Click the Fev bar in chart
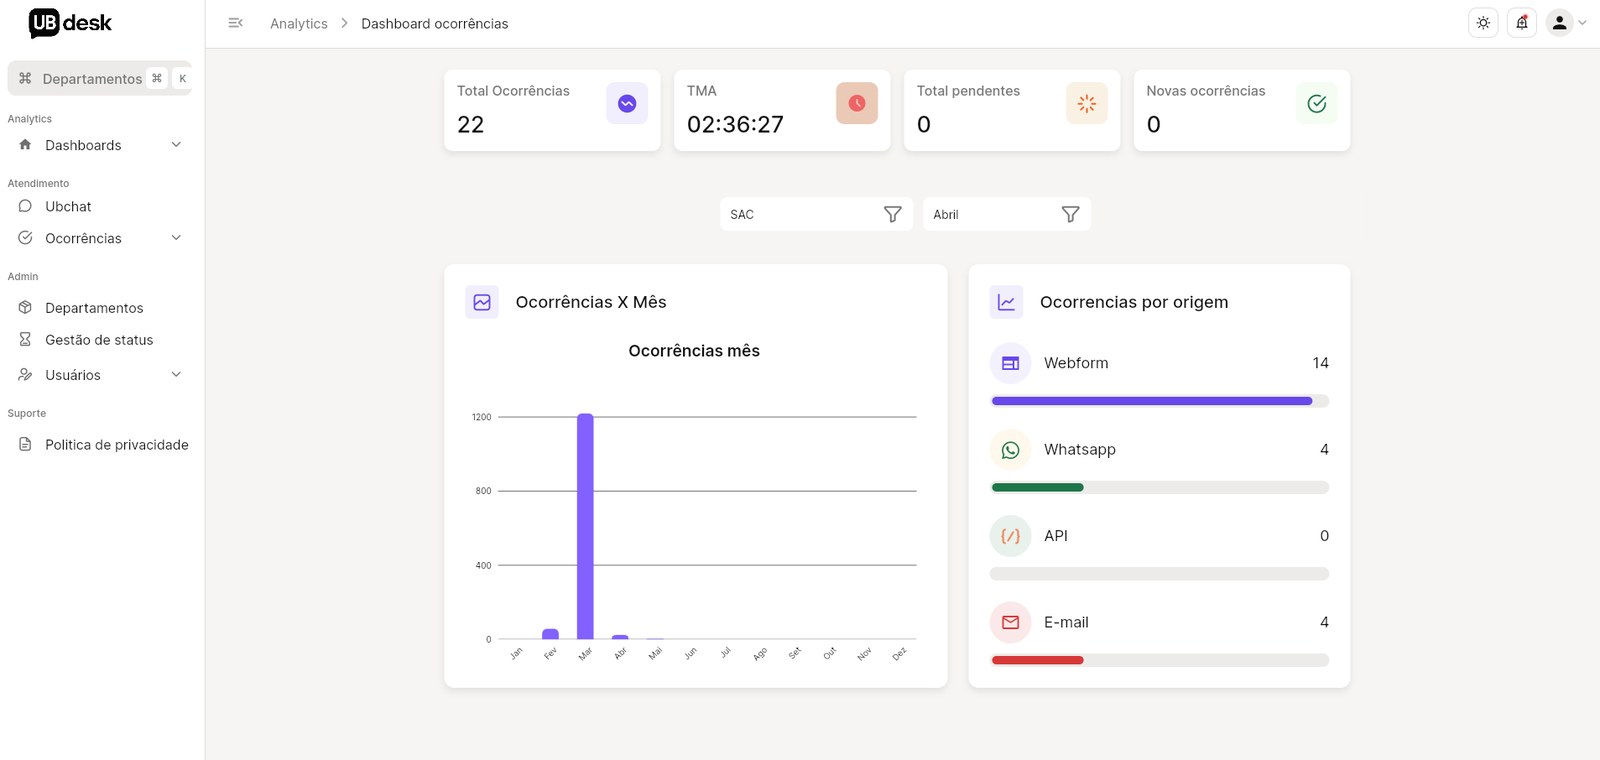This screenshot has height=760, width=1600. pyautogui.click(x=550, y=634)
